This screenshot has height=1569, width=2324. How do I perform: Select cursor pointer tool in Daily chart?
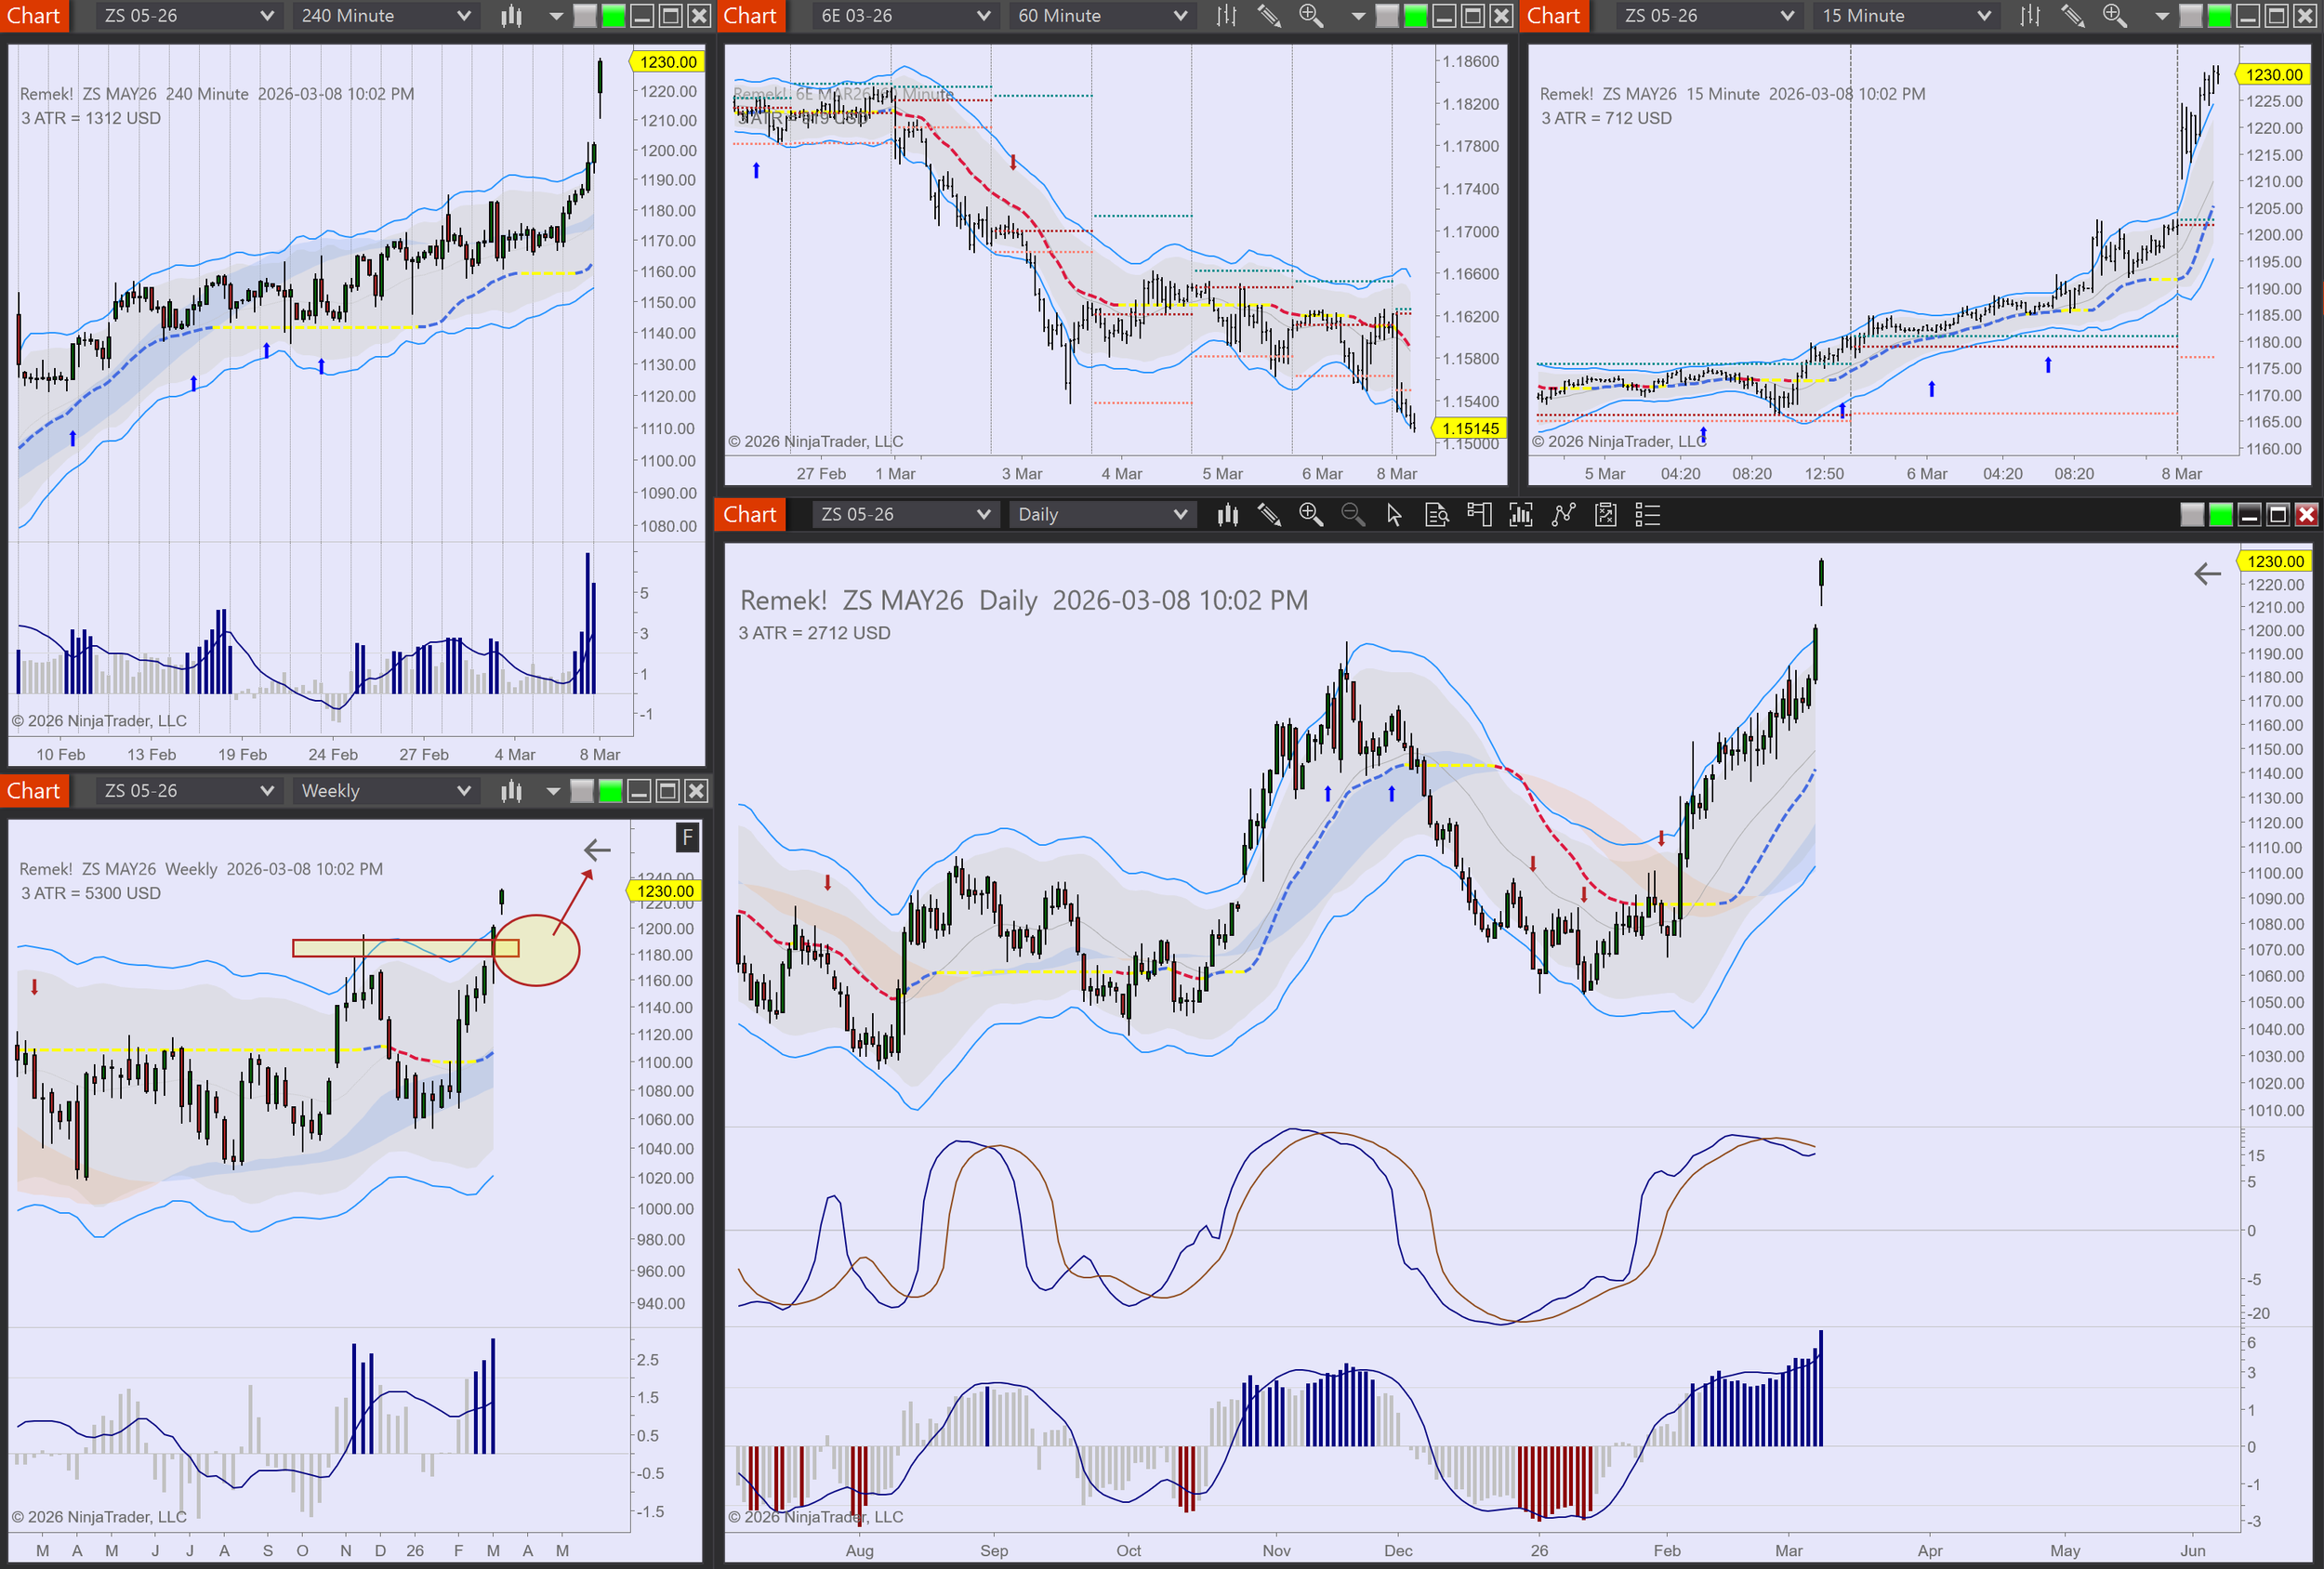pos(1394,515)
